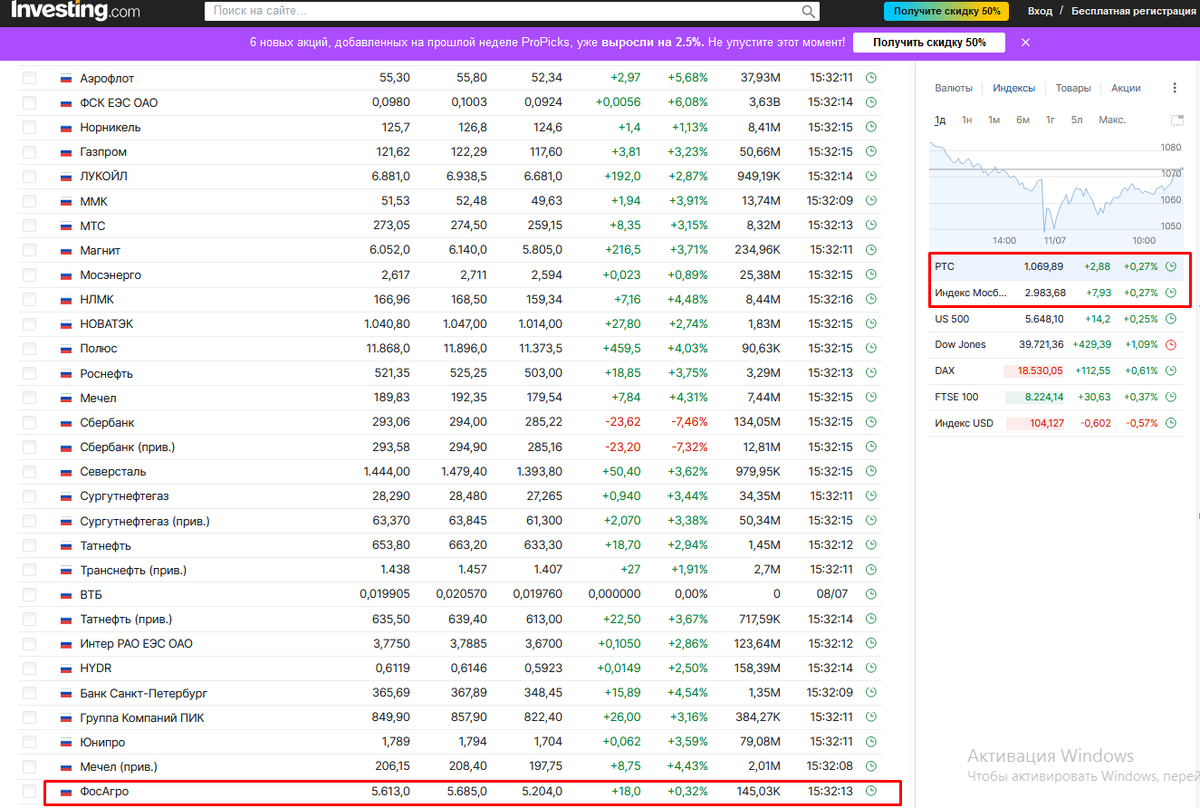This screenshot has height=808, width=1200.
Task: Click the clock icon in Татнефть (прив.) row
Action: 870,620
